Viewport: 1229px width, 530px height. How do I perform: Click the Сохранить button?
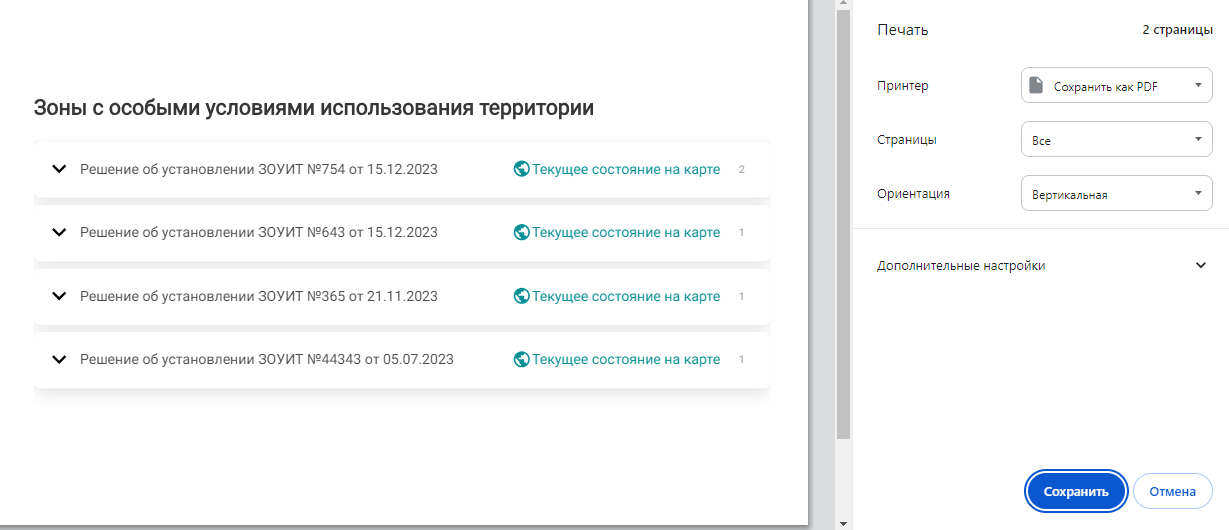(x=1076, y=491)
